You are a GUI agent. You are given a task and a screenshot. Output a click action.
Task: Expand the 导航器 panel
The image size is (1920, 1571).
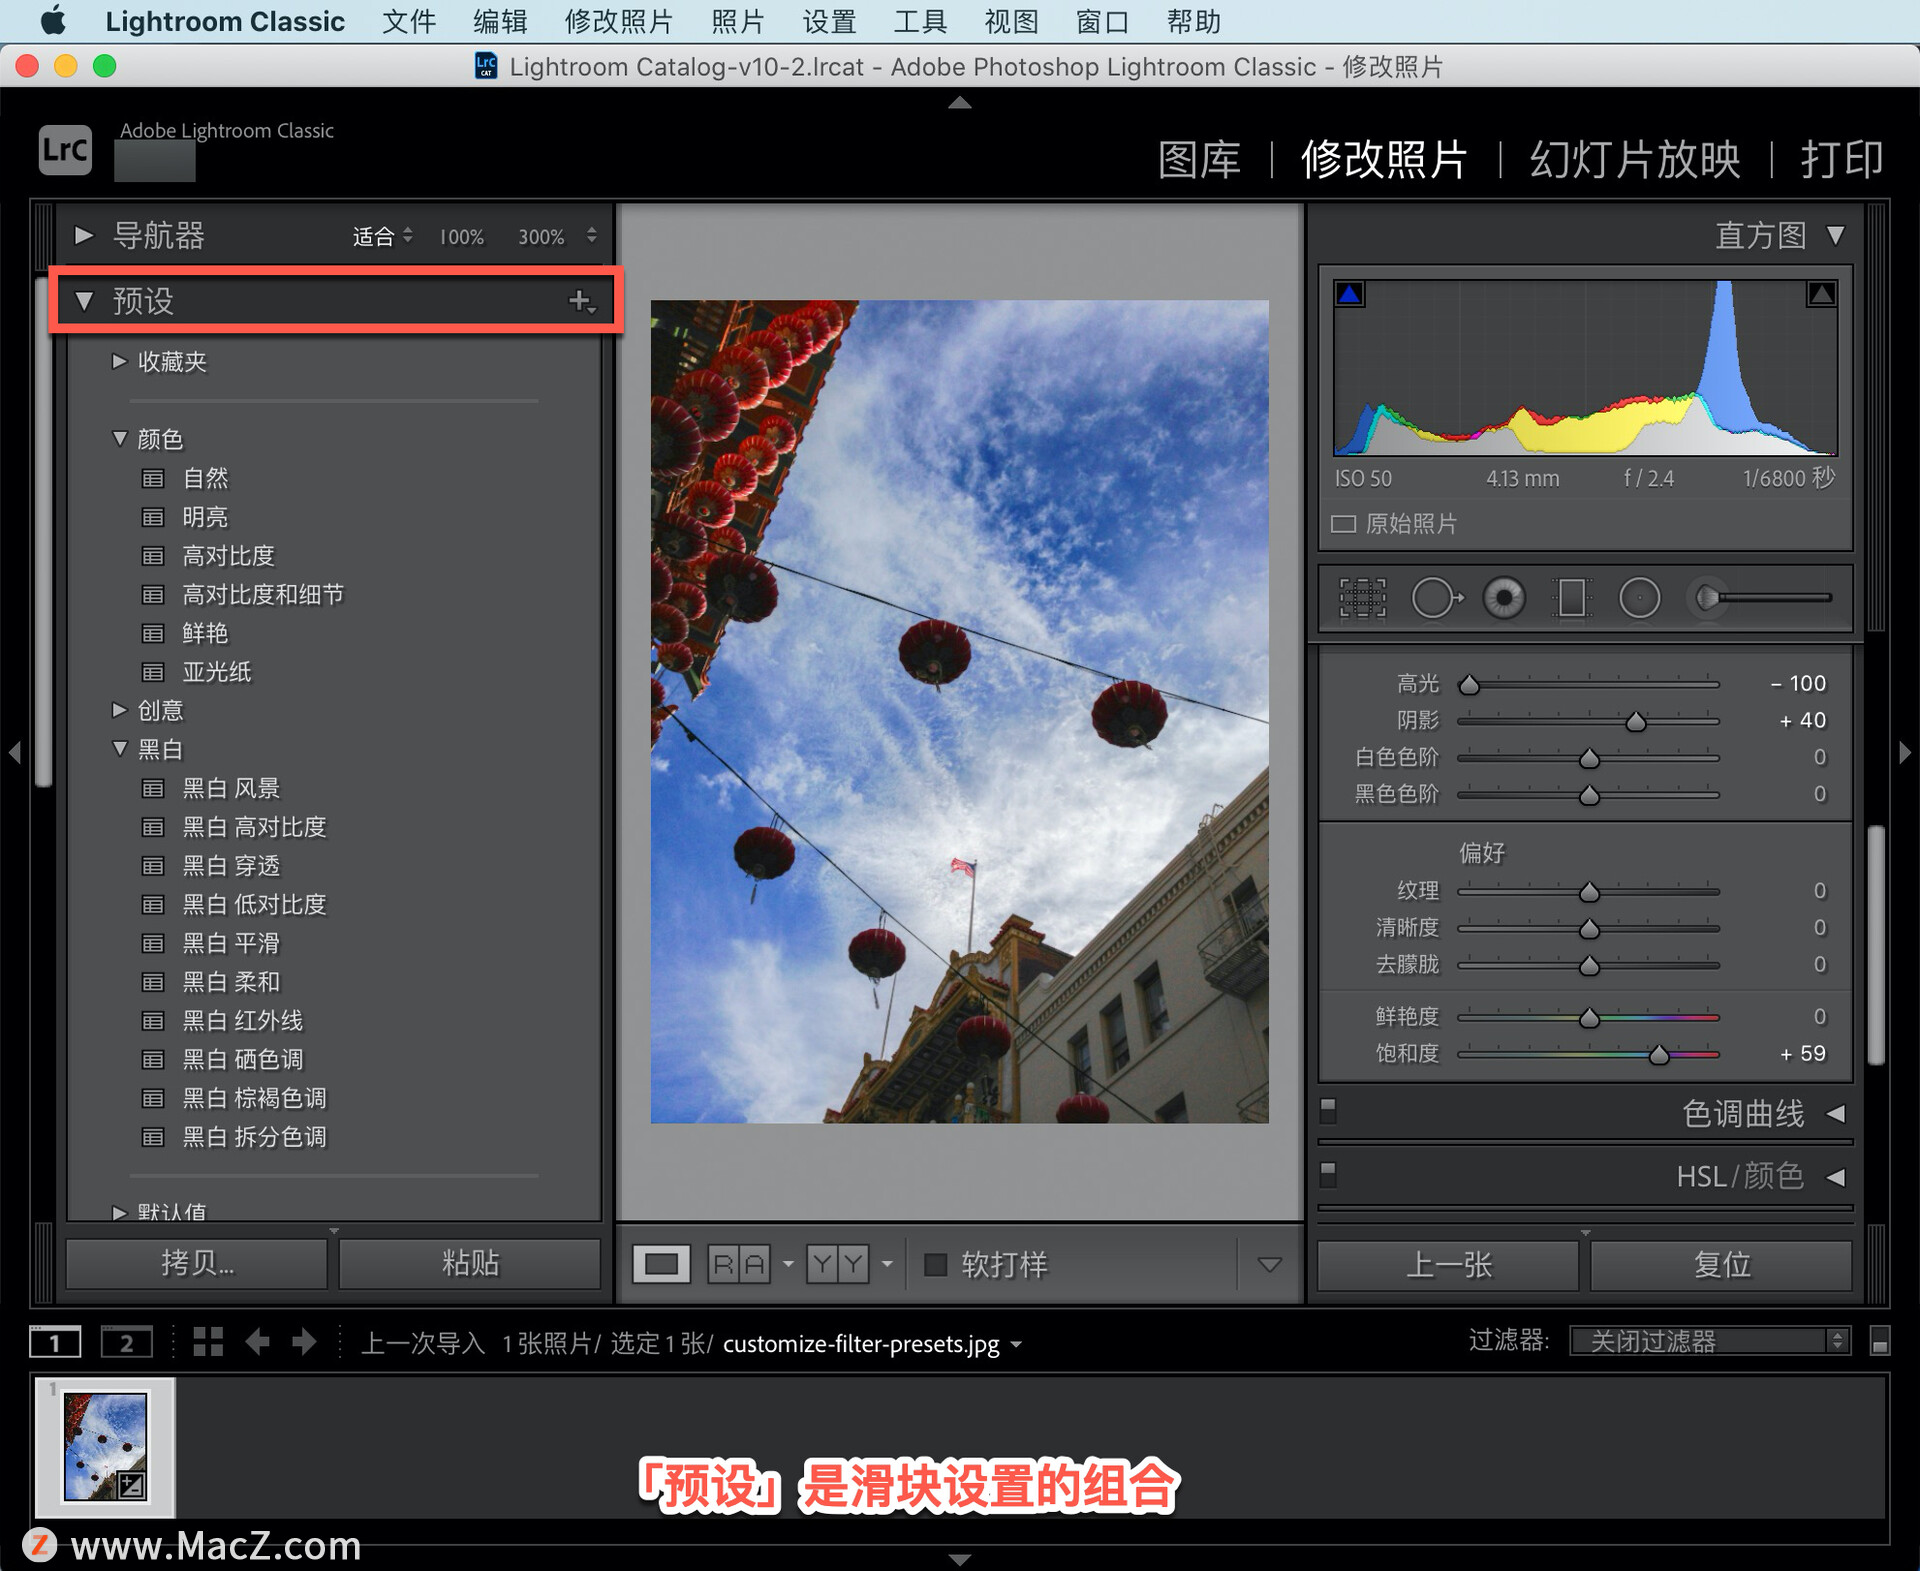coord(84,236)
